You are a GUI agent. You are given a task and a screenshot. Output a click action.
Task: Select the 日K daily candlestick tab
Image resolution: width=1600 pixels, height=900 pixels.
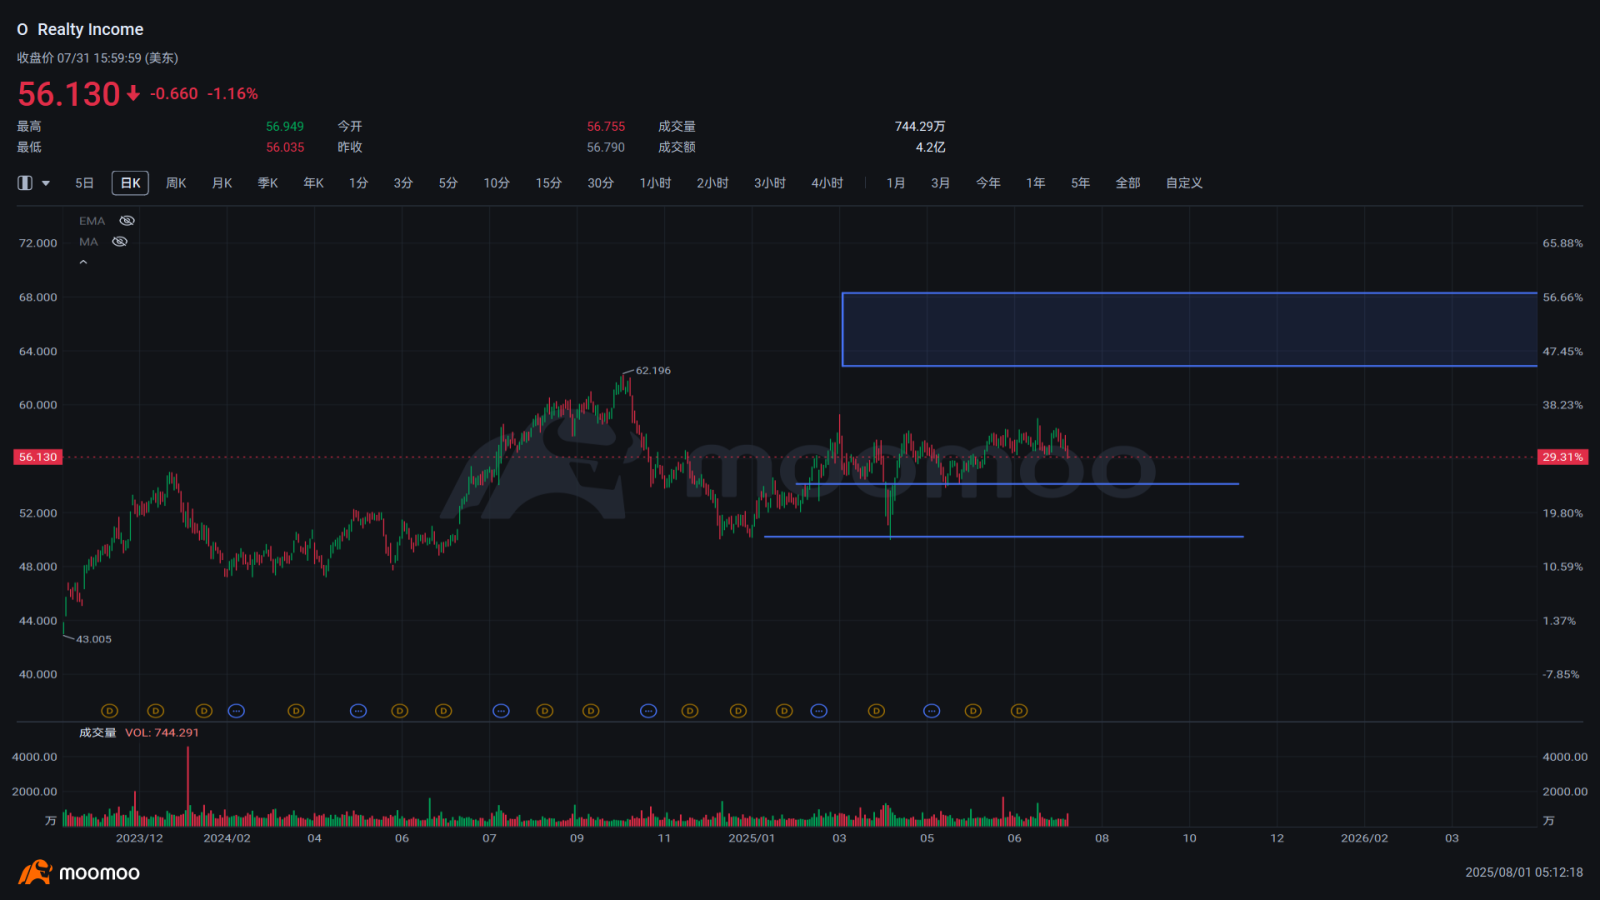(130, 183)
